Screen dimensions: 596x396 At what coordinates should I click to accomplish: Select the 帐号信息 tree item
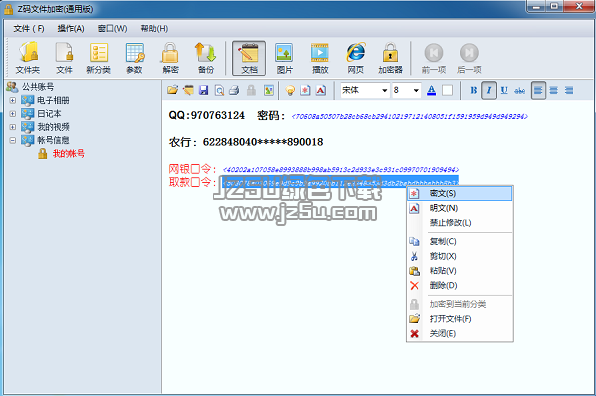(53, 140)
